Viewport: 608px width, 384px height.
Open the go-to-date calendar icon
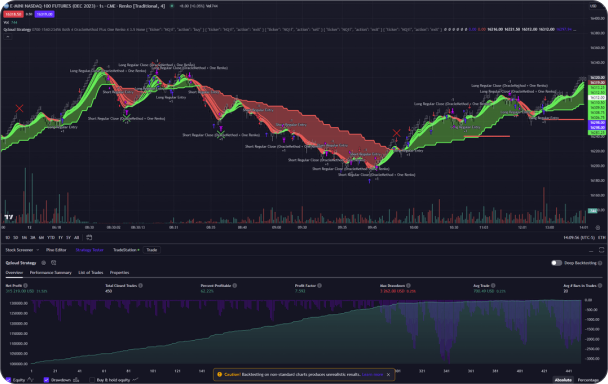tap(89, 237)
